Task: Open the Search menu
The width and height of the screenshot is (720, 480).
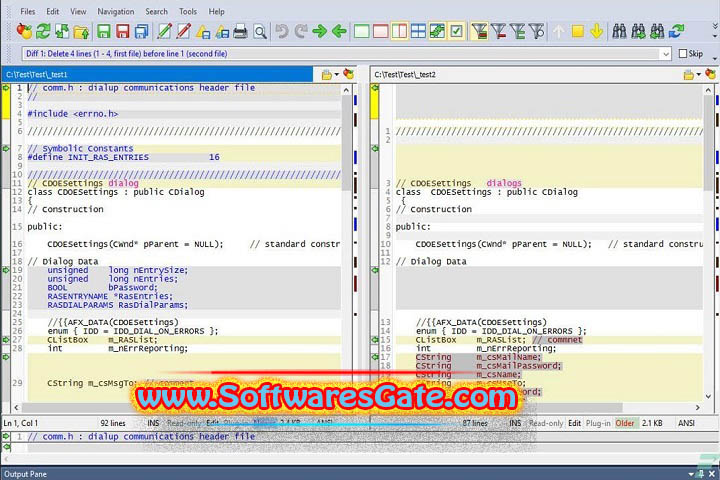Action: tap(157, 11)
